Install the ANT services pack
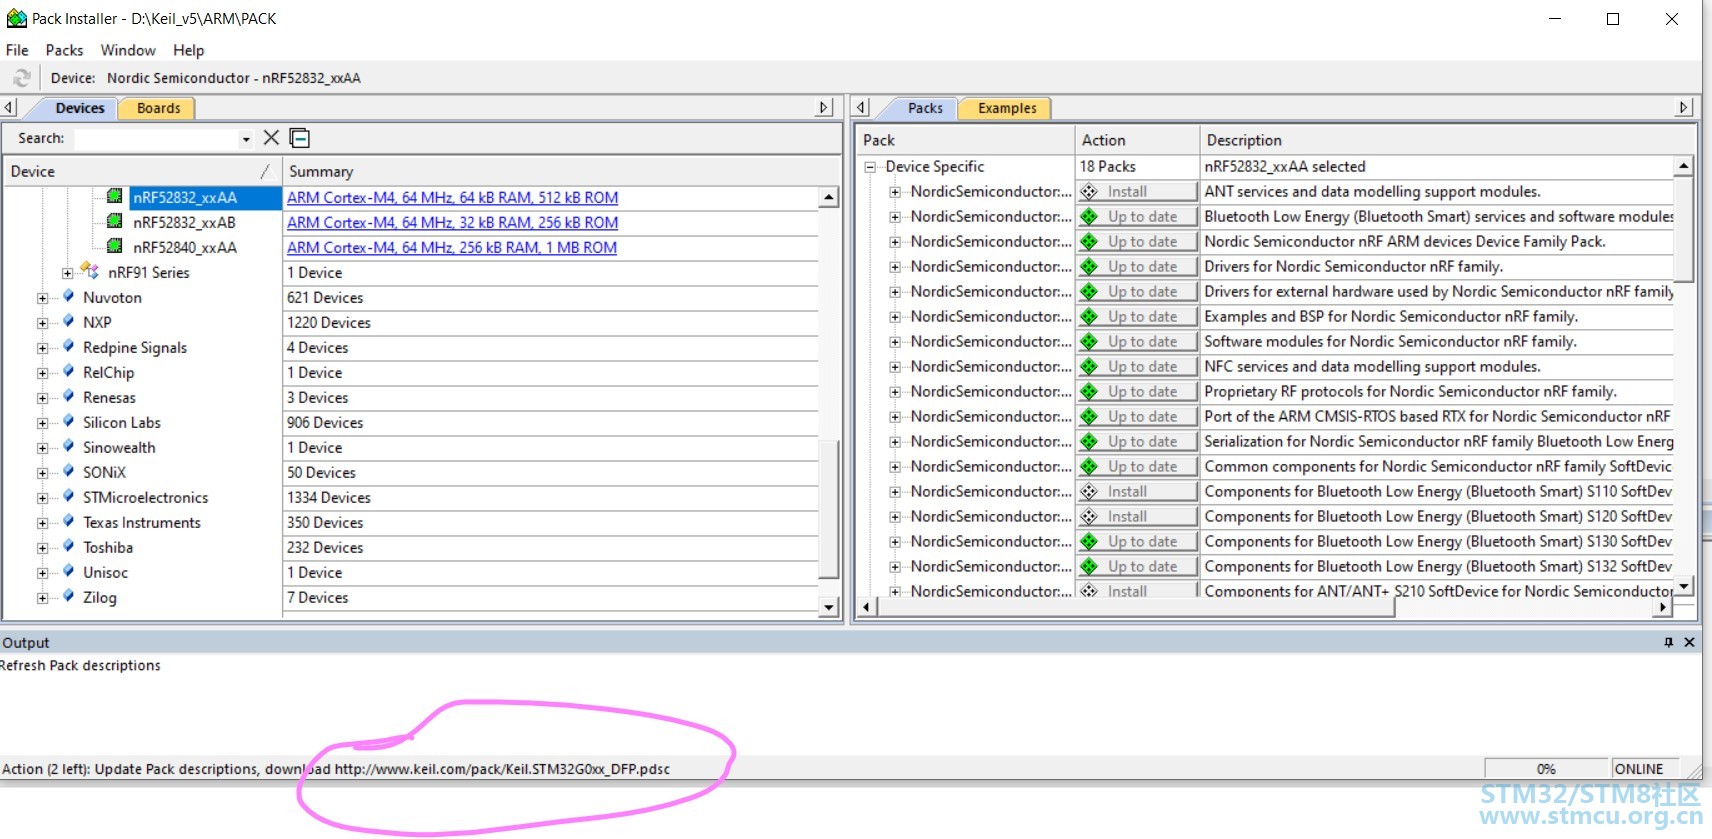The image size is (1712, 839). pos(1137,191)
